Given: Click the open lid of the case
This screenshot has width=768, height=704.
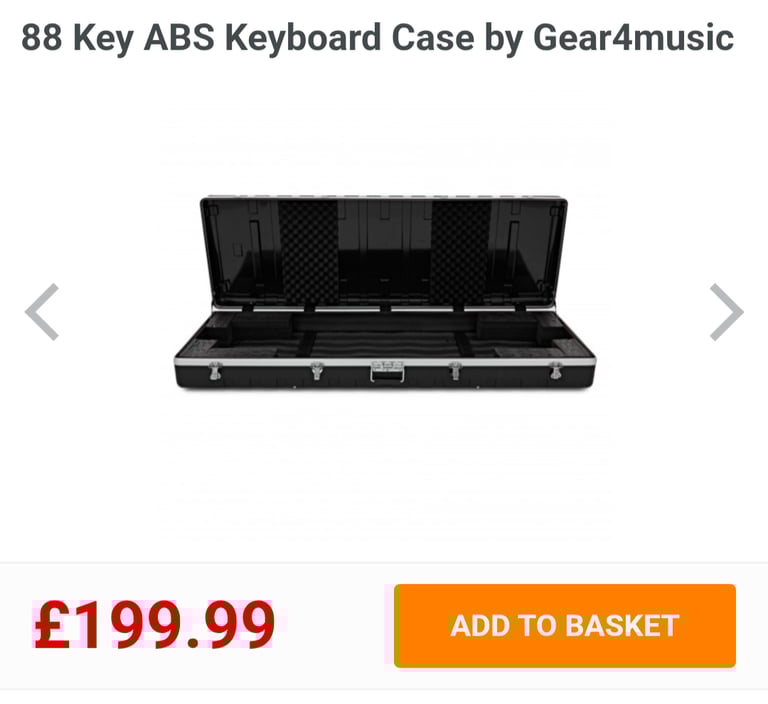Looking at the screenshot, I should coord(384,251).
